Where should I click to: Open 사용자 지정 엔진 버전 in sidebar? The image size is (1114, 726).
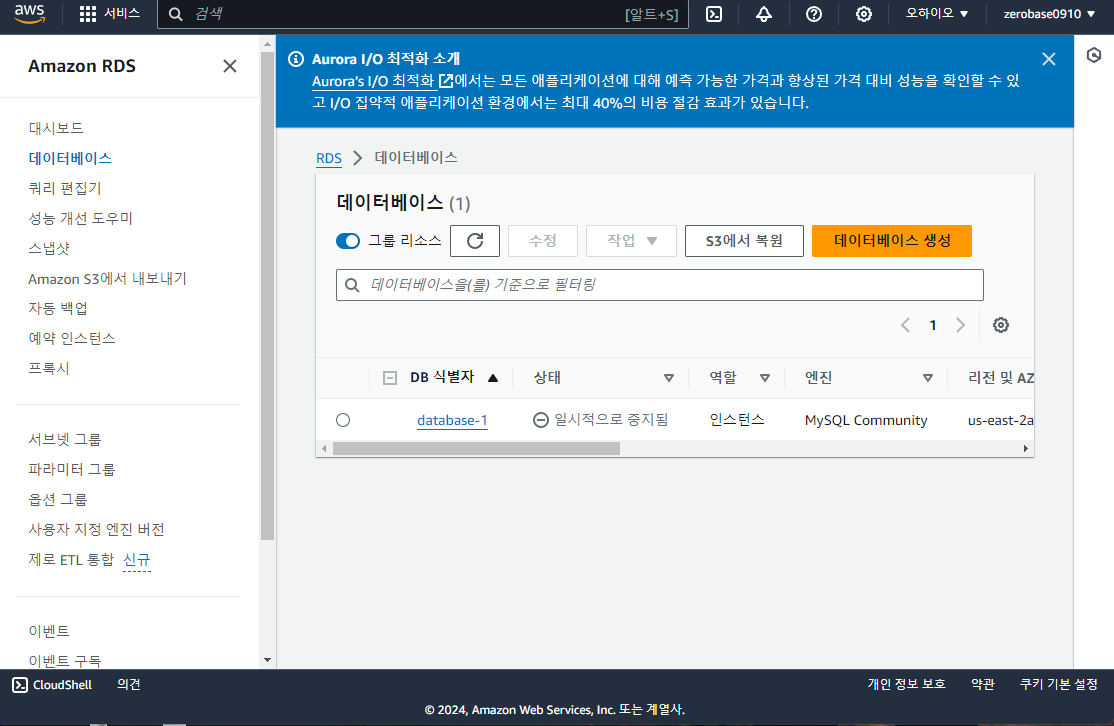coord(96,529)
